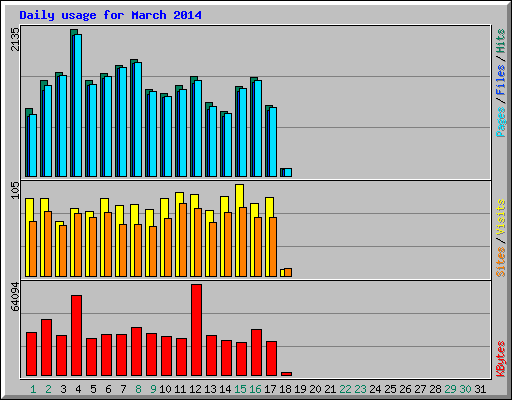Image resolution: width=512 pixels, height=400 pixels.
Task: Click day 1 on the x-axis
Action: [33, 389]
